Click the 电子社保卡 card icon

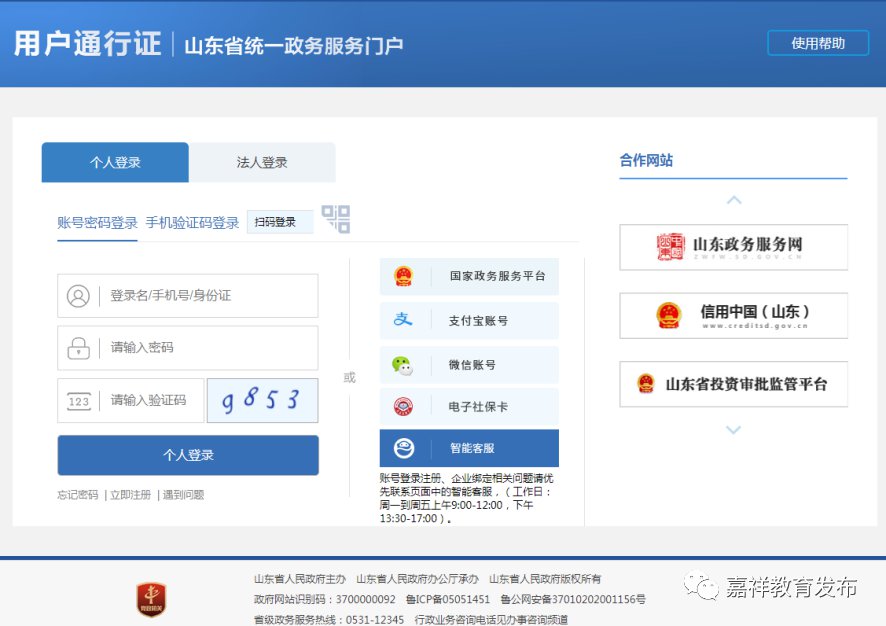point(402,407)
